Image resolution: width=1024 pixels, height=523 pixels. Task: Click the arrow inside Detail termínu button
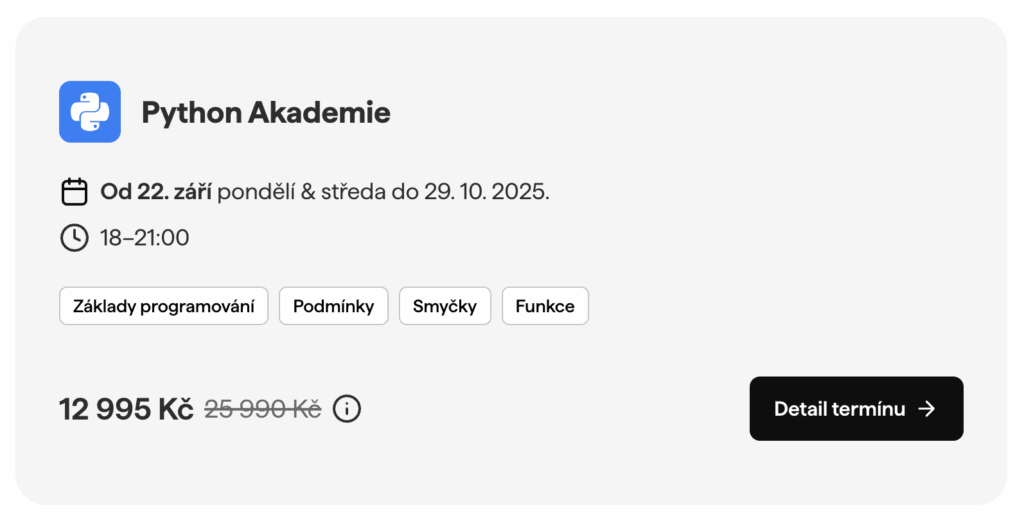point(927,409)
